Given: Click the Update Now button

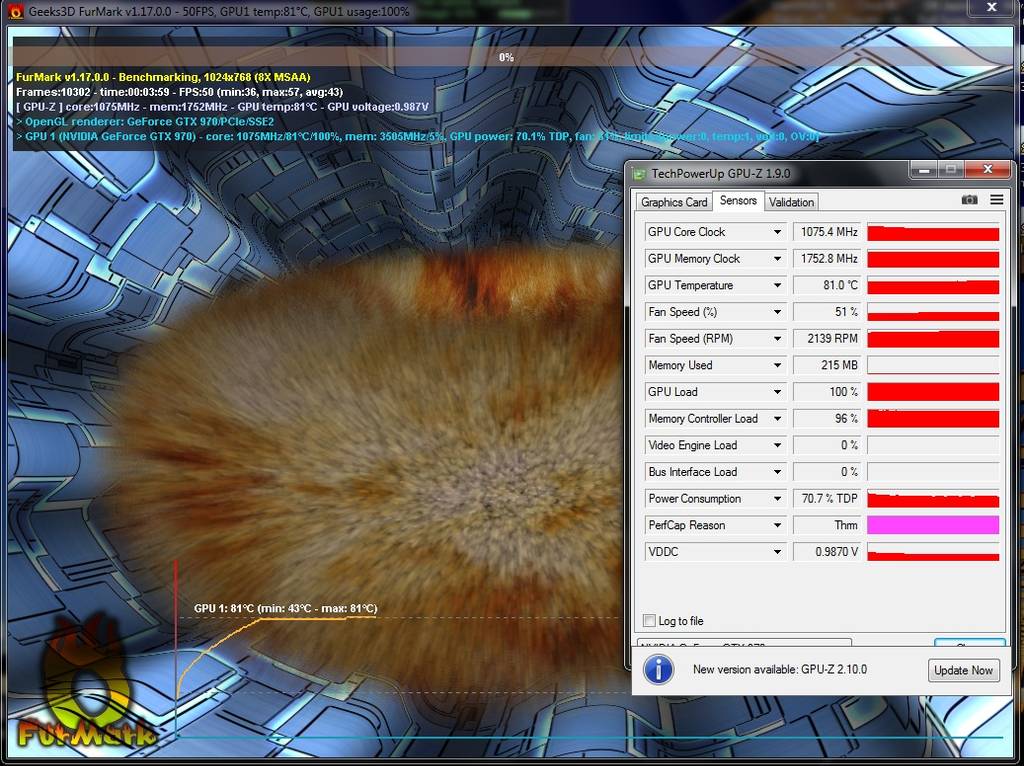Looking at the screenshot, I should (963, 670).
